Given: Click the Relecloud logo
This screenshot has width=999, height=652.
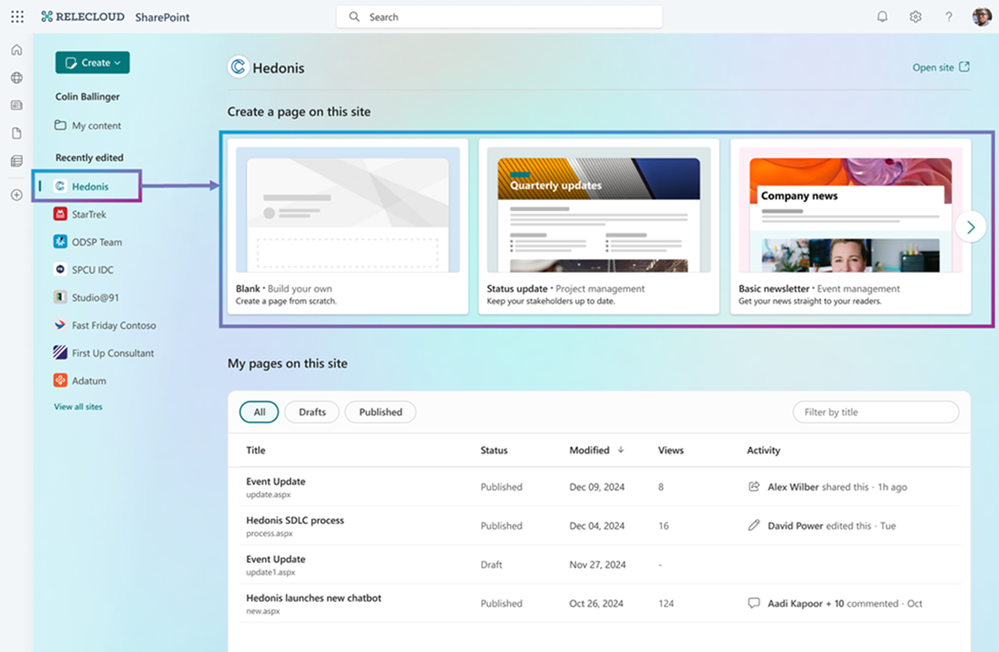Looking at the screenshot, I should coord(83,17).
